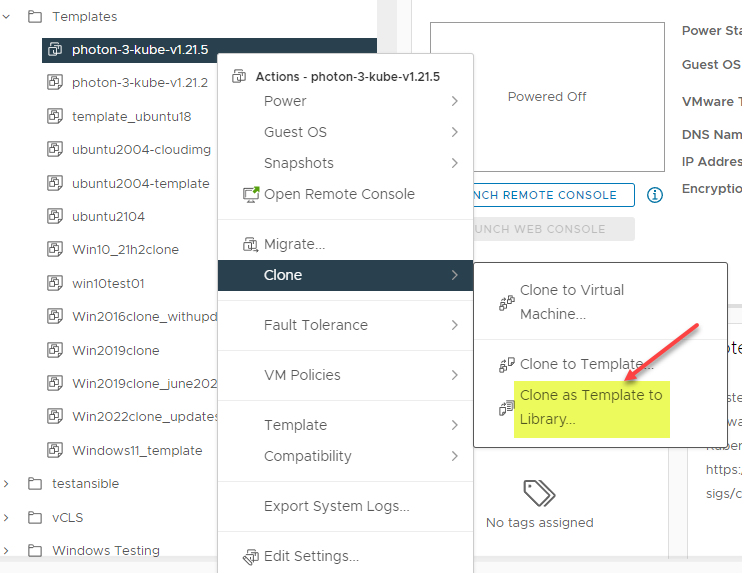Click the template_ubuntu18 template icon
This screenshot has height=573, width=742.
(55, 116)
